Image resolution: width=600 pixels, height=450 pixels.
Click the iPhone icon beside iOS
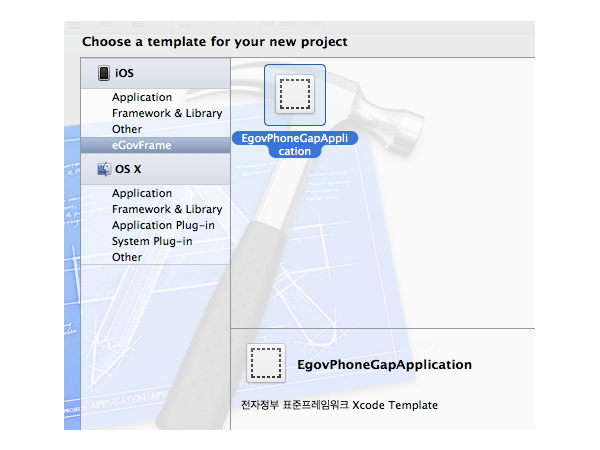103,73
